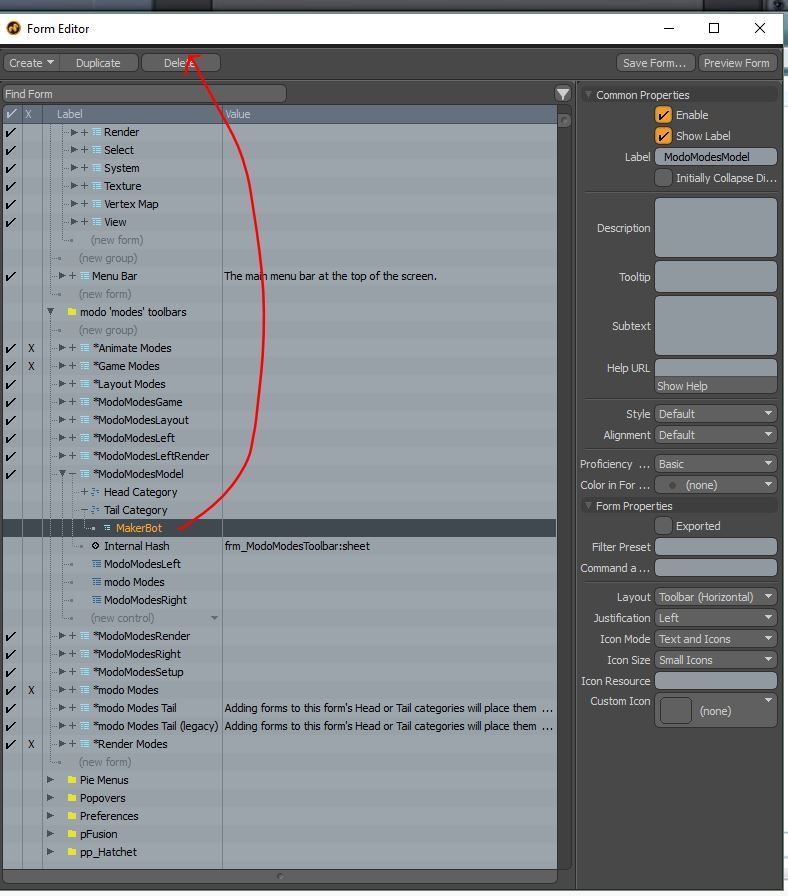Toggle the enabled checkmark for Menu Bar
788x896 pixels.
[x=11, y=277]
